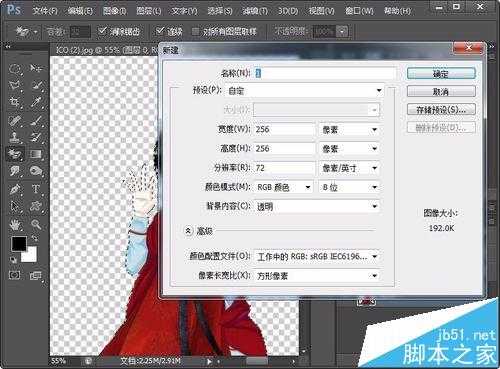
Task: Toggle Quick Mask mode
Action: click(x=15, y=275)
